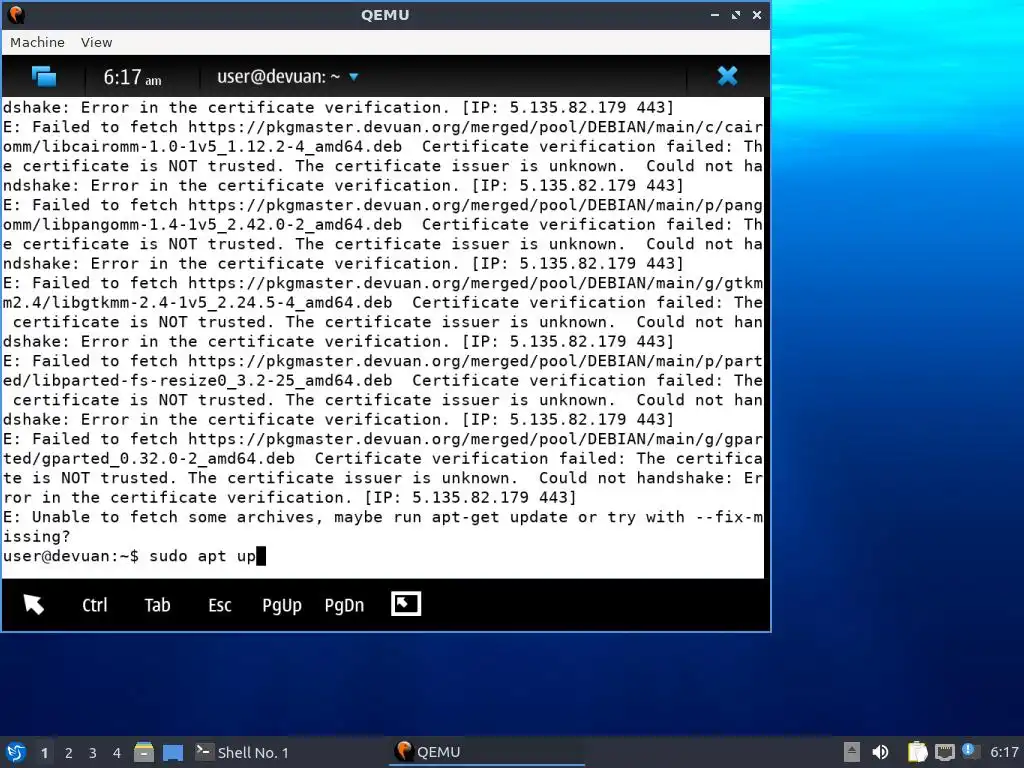Click the notification info tray icon
The width and height of the screenshot is (1024, 768).
pos(970,751)
